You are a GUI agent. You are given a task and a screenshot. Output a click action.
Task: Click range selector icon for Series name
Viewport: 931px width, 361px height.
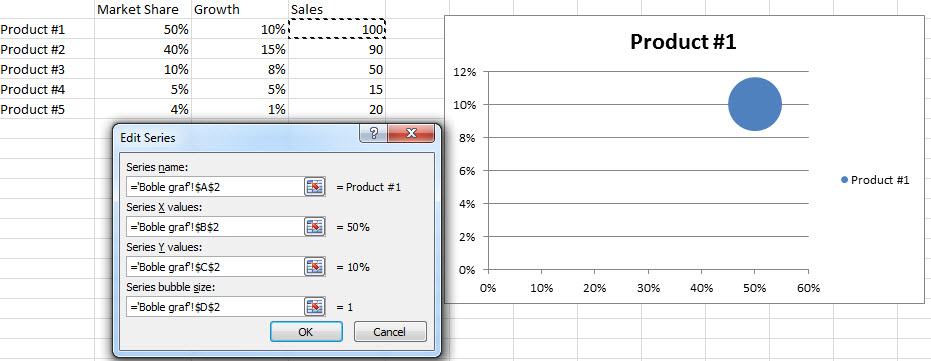(315, 186)
